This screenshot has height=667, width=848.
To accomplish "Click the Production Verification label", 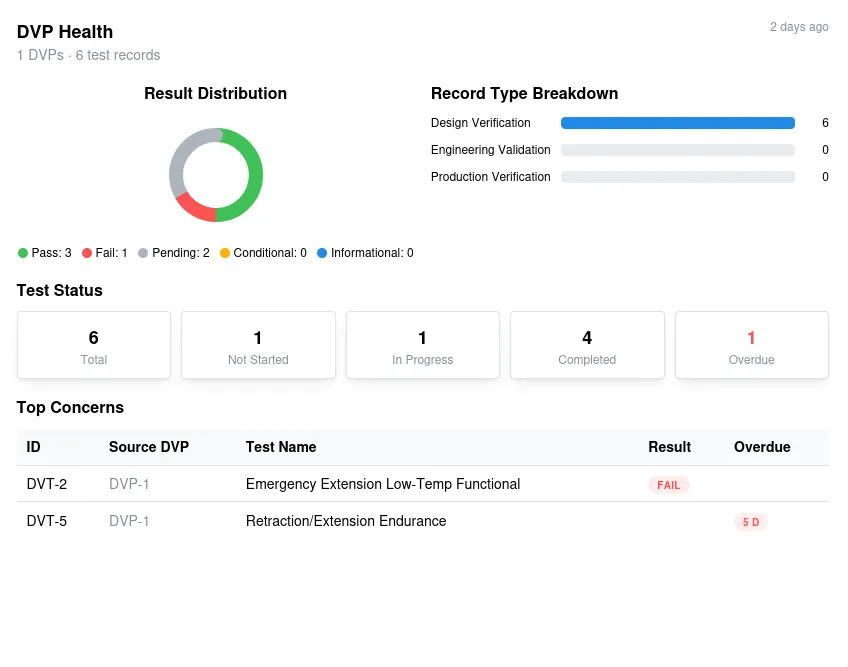I will (x=491, y=177).
